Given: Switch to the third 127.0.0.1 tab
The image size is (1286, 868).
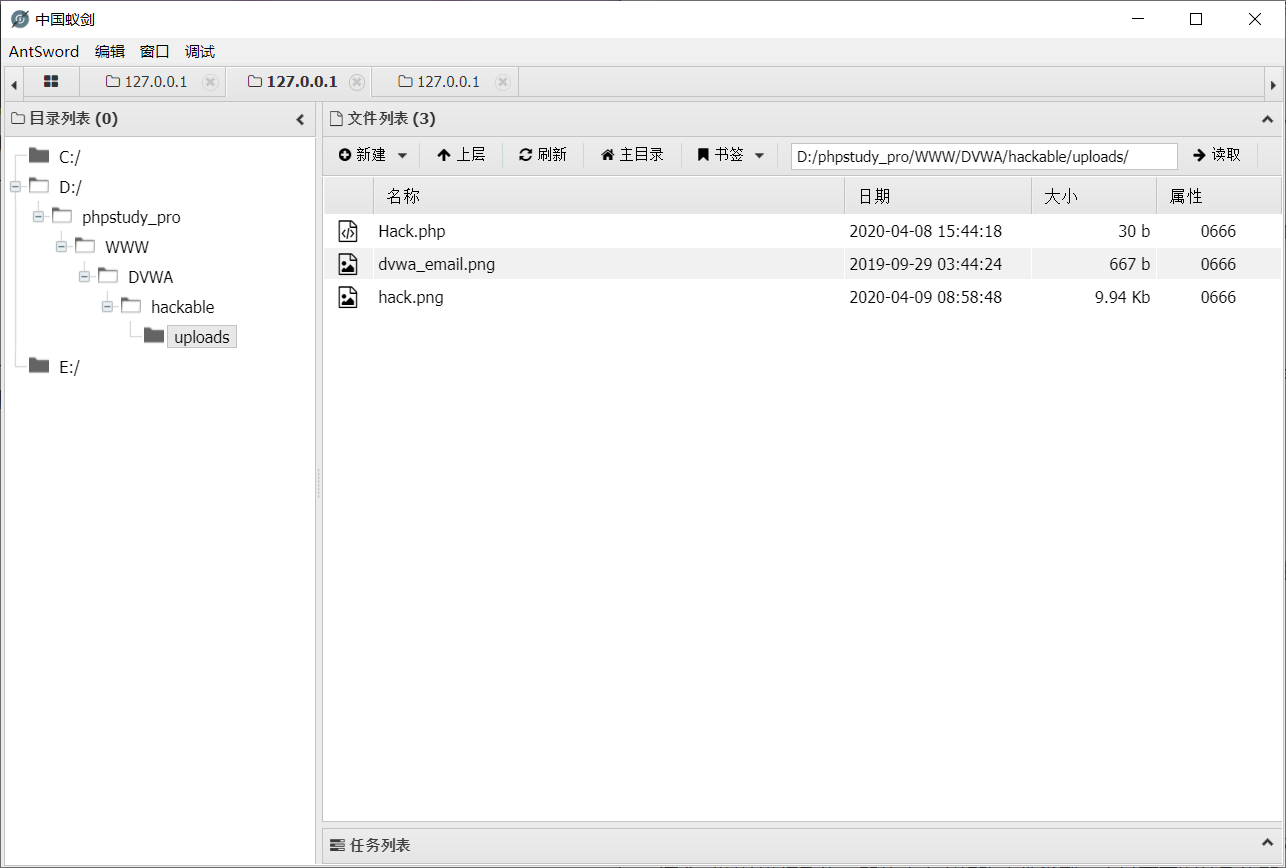Looking at the screenshot, I should coord(439,82).
